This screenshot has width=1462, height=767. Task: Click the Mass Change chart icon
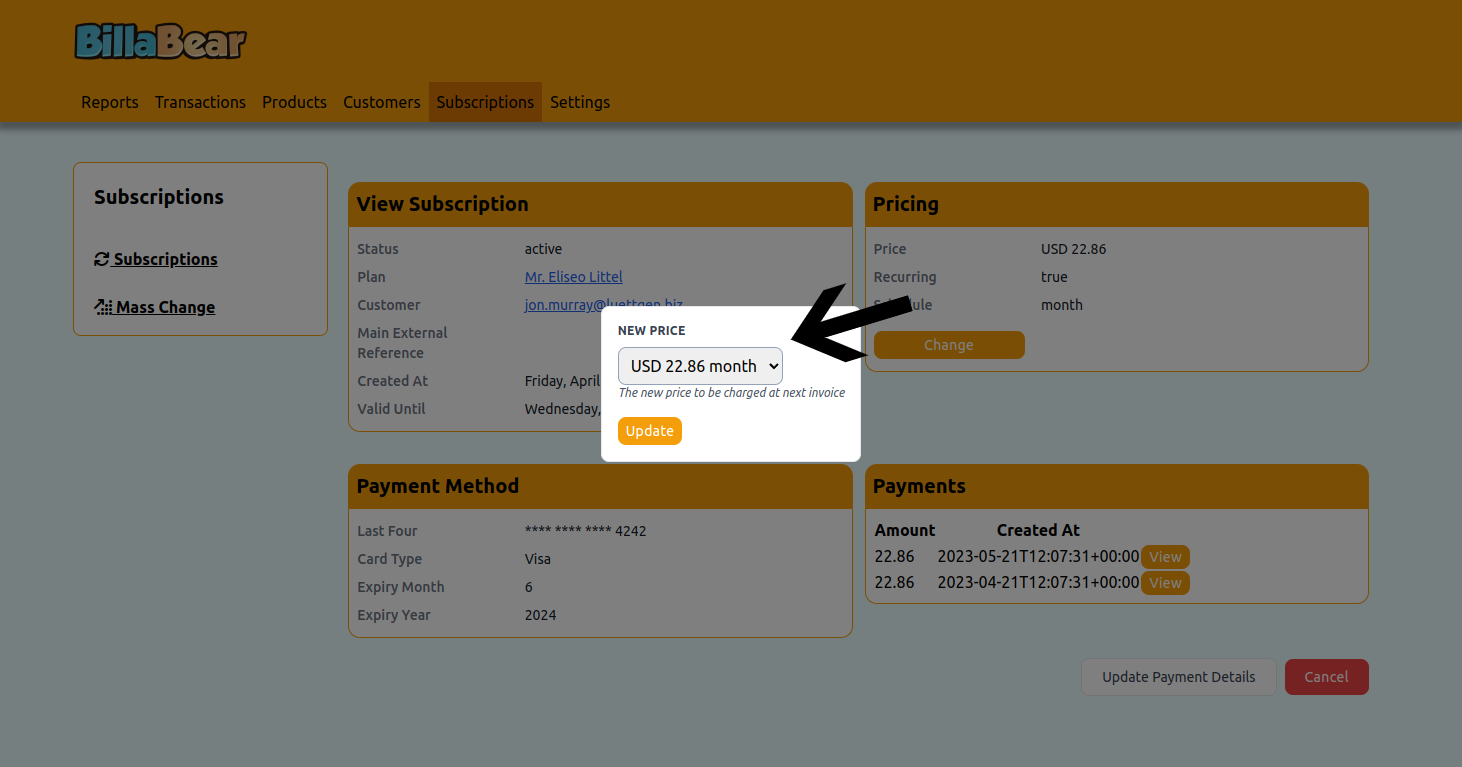[103, 307]
